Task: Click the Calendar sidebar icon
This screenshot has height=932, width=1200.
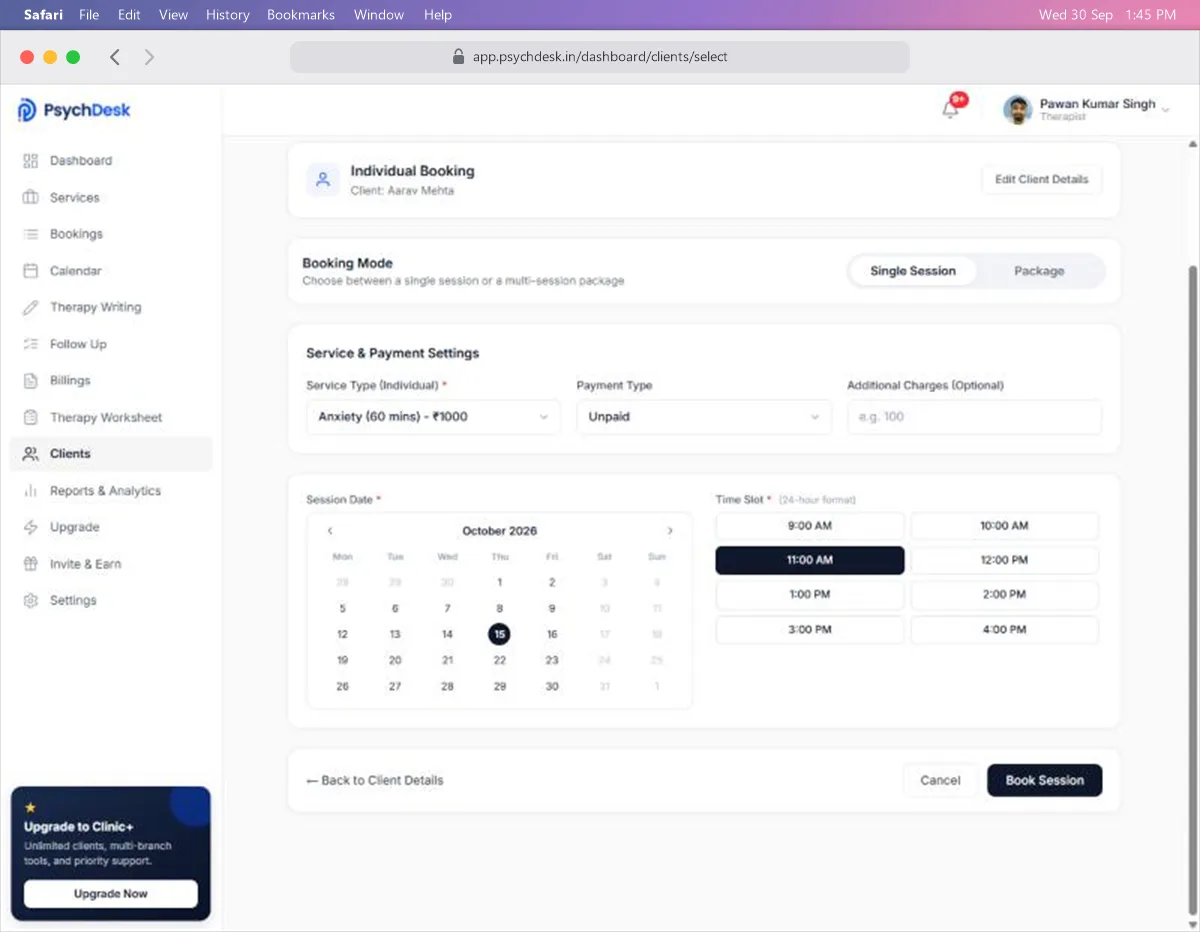Action: (x=30, y=271)
